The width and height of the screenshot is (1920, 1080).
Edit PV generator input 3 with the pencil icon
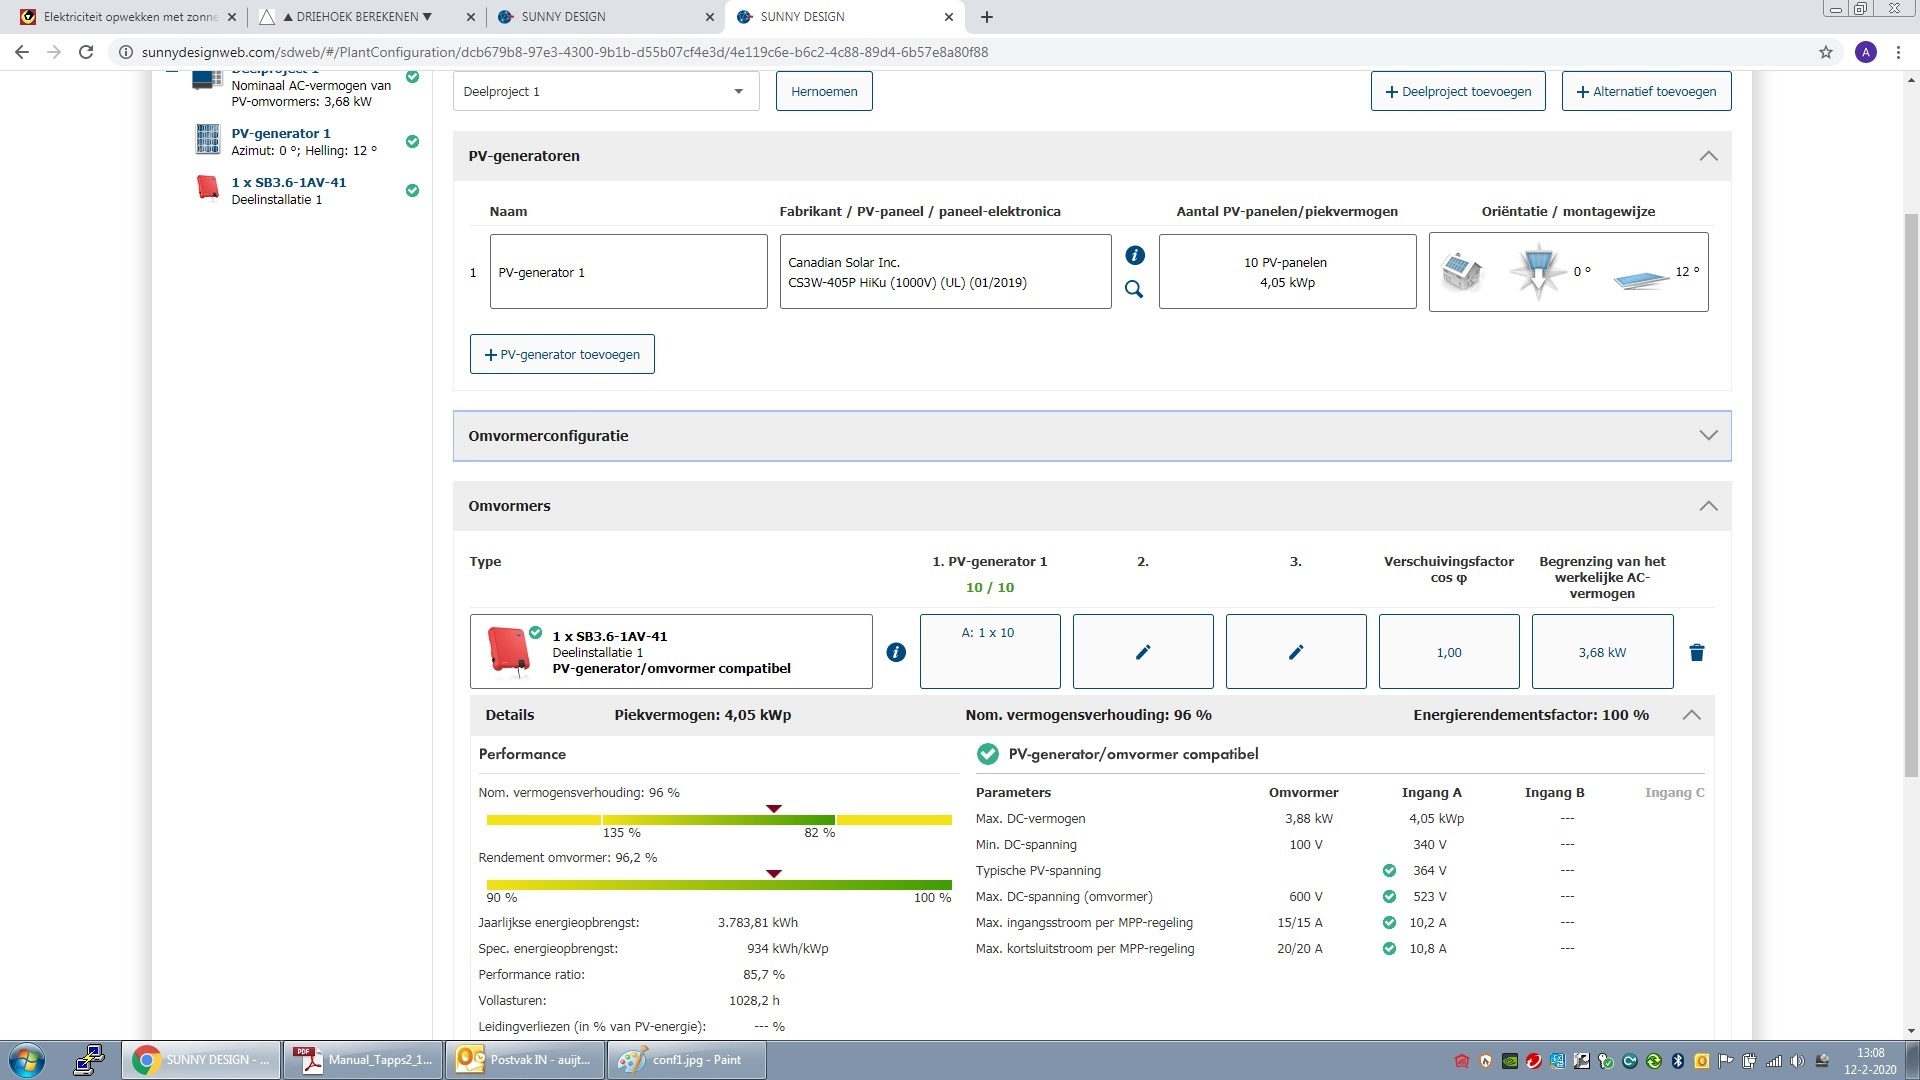pos(1295,652)
